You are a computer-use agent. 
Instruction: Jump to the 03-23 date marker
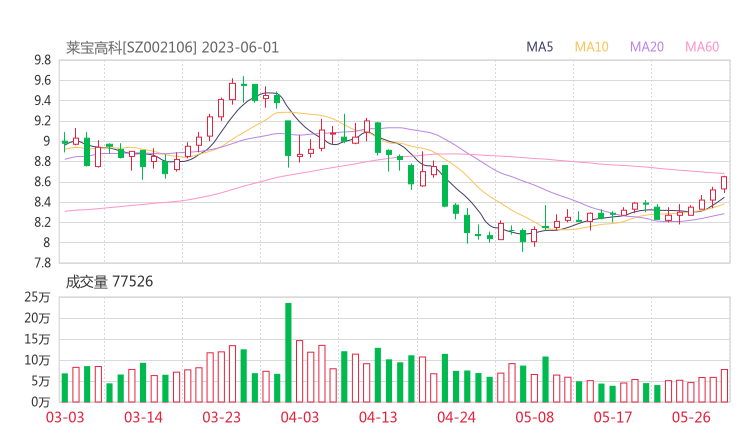[222, 417]
